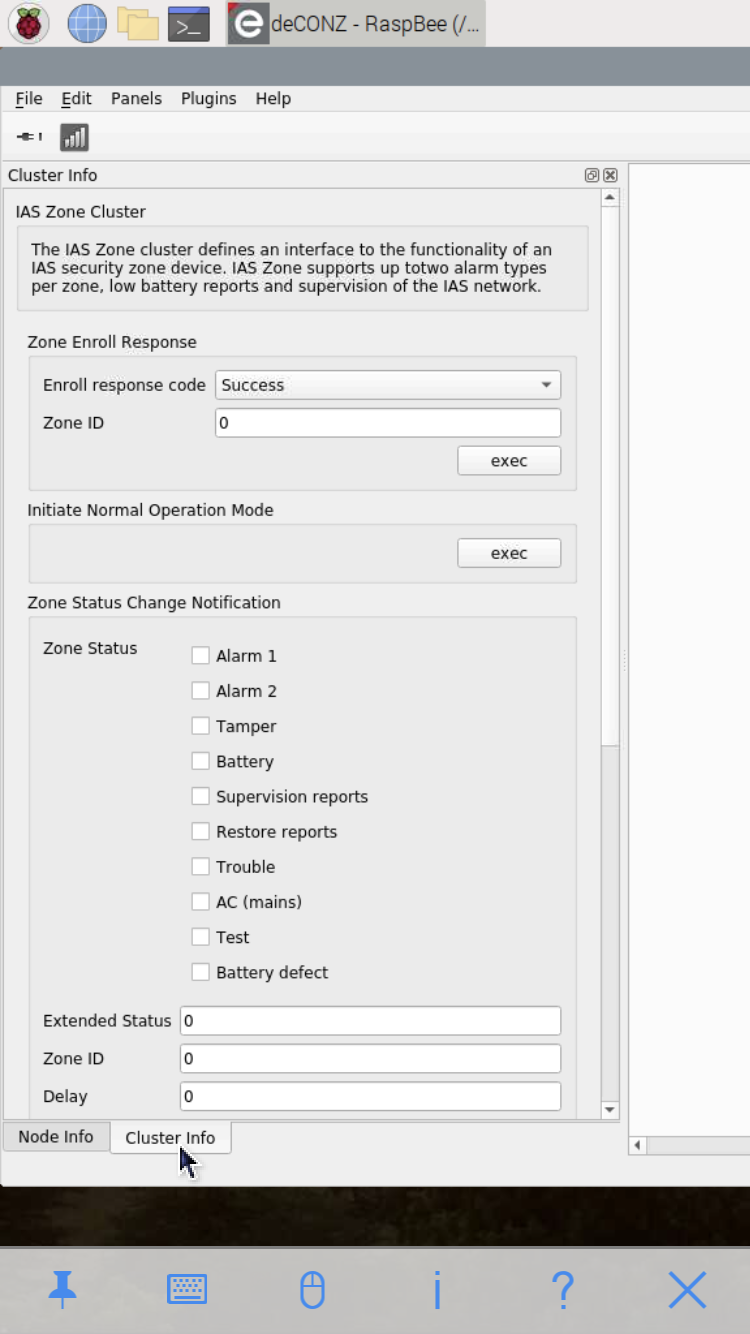Open the Panels menu
The height and width of the screenshot is (1334, 750).
coord(136,98)
